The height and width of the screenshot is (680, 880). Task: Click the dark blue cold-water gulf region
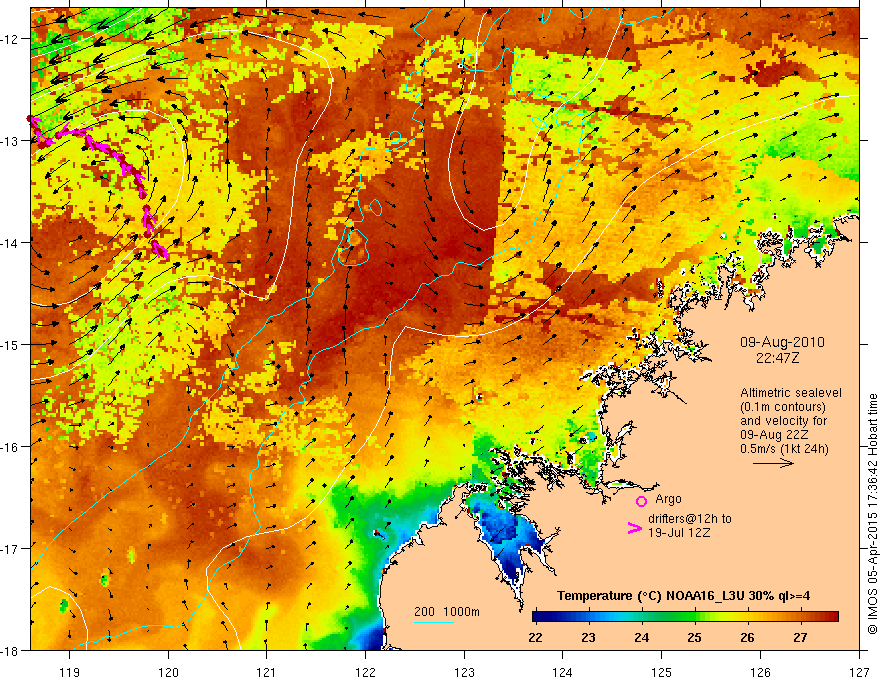(x=507, y=536)
